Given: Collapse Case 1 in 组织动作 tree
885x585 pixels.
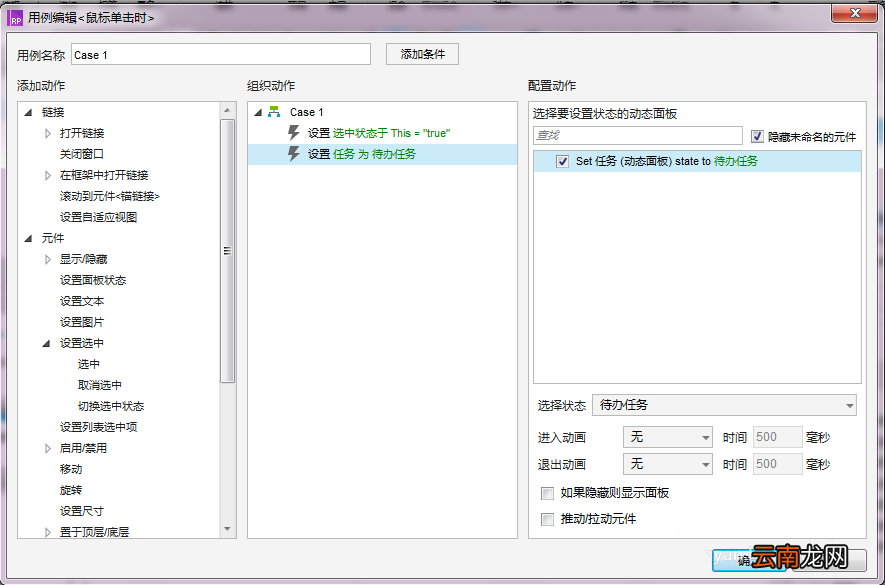Looking at the screenshot, I should pyautogui.click(x=258, y=112).
